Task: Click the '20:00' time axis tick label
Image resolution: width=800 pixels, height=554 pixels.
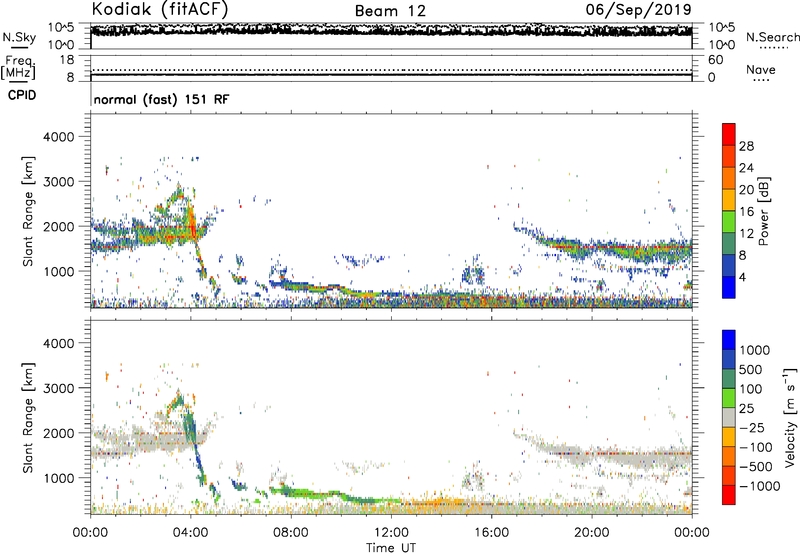Action: [x=591, y=533]
